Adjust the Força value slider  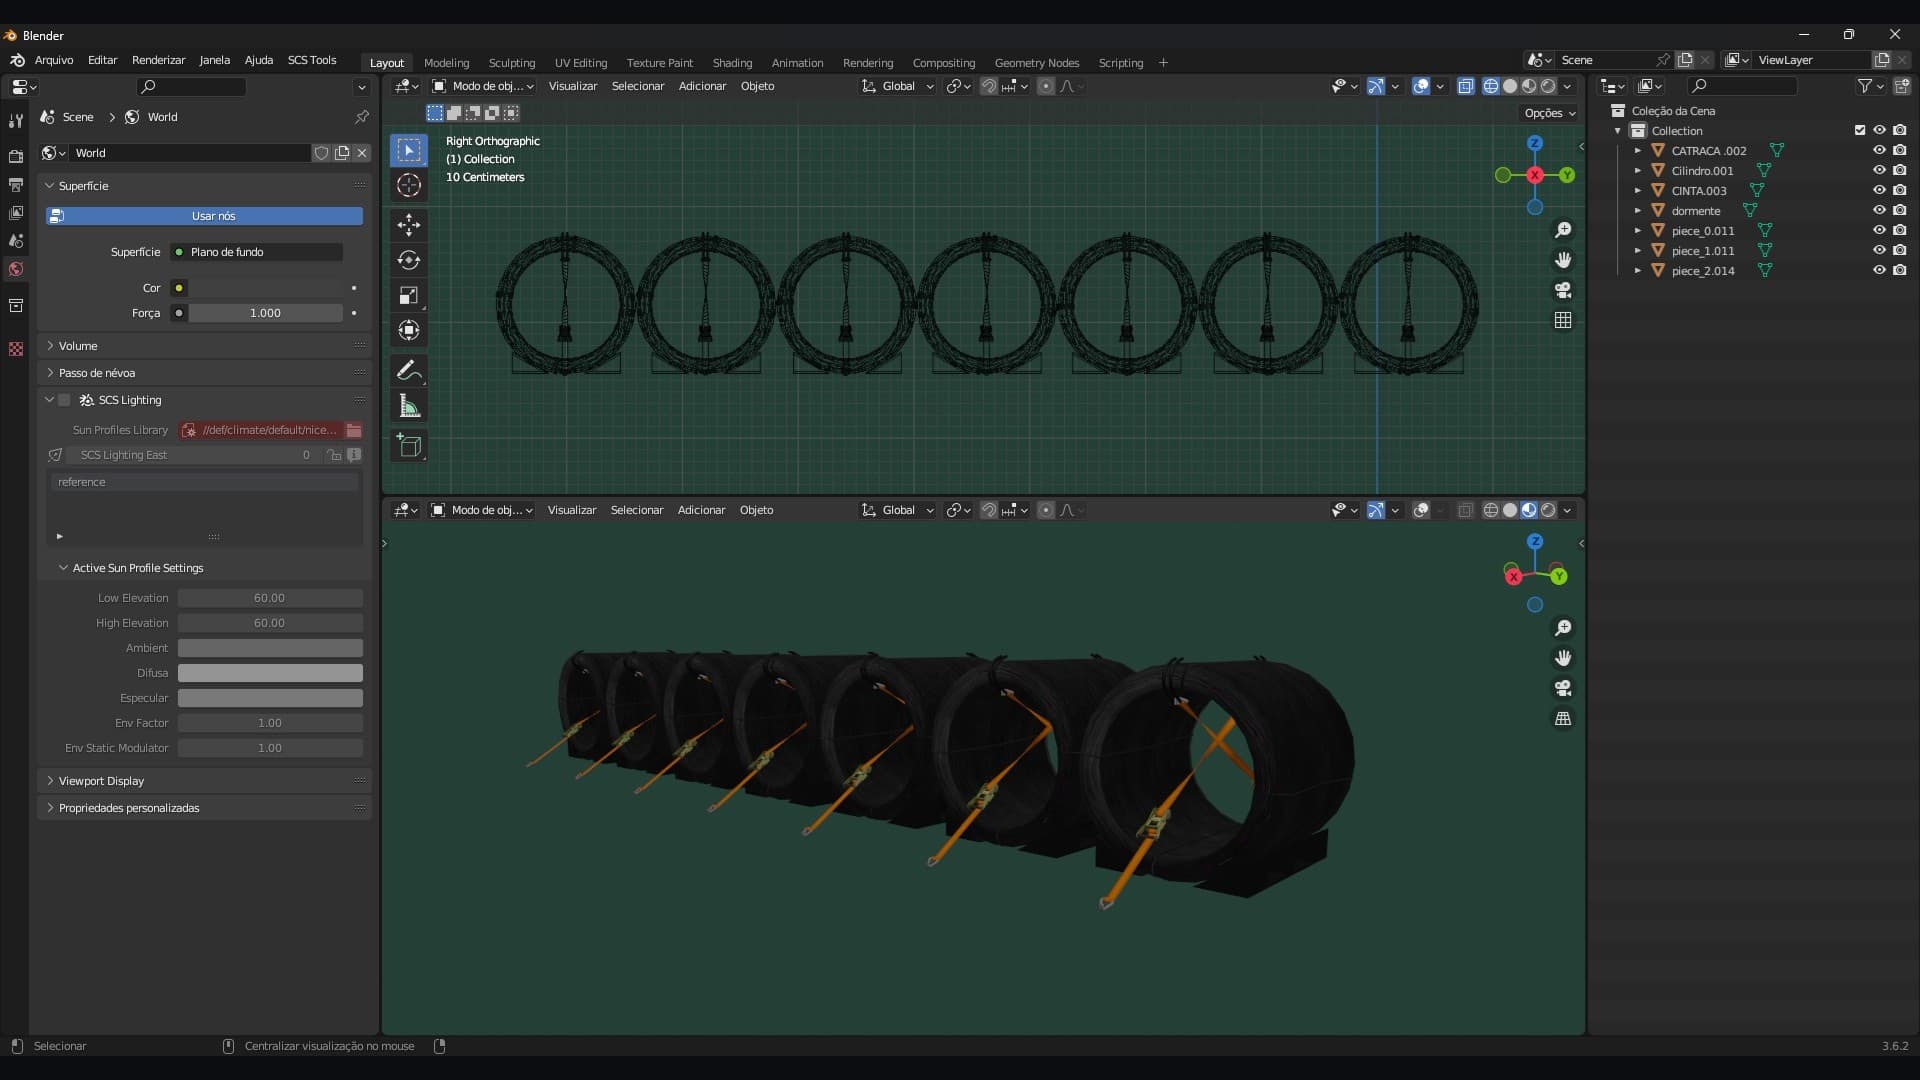[266, 313]
